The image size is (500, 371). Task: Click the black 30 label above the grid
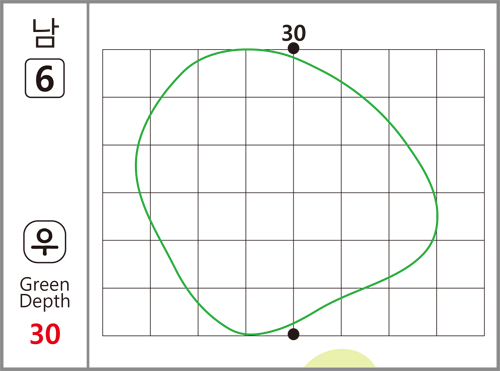[x=294, y=33]
